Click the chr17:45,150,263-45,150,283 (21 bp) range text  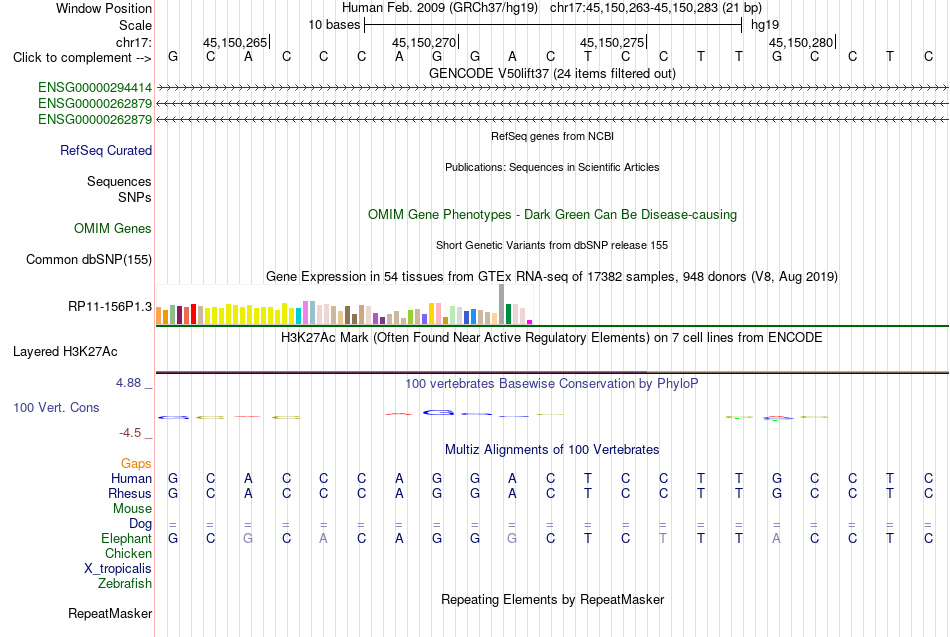tap(656, 8)
